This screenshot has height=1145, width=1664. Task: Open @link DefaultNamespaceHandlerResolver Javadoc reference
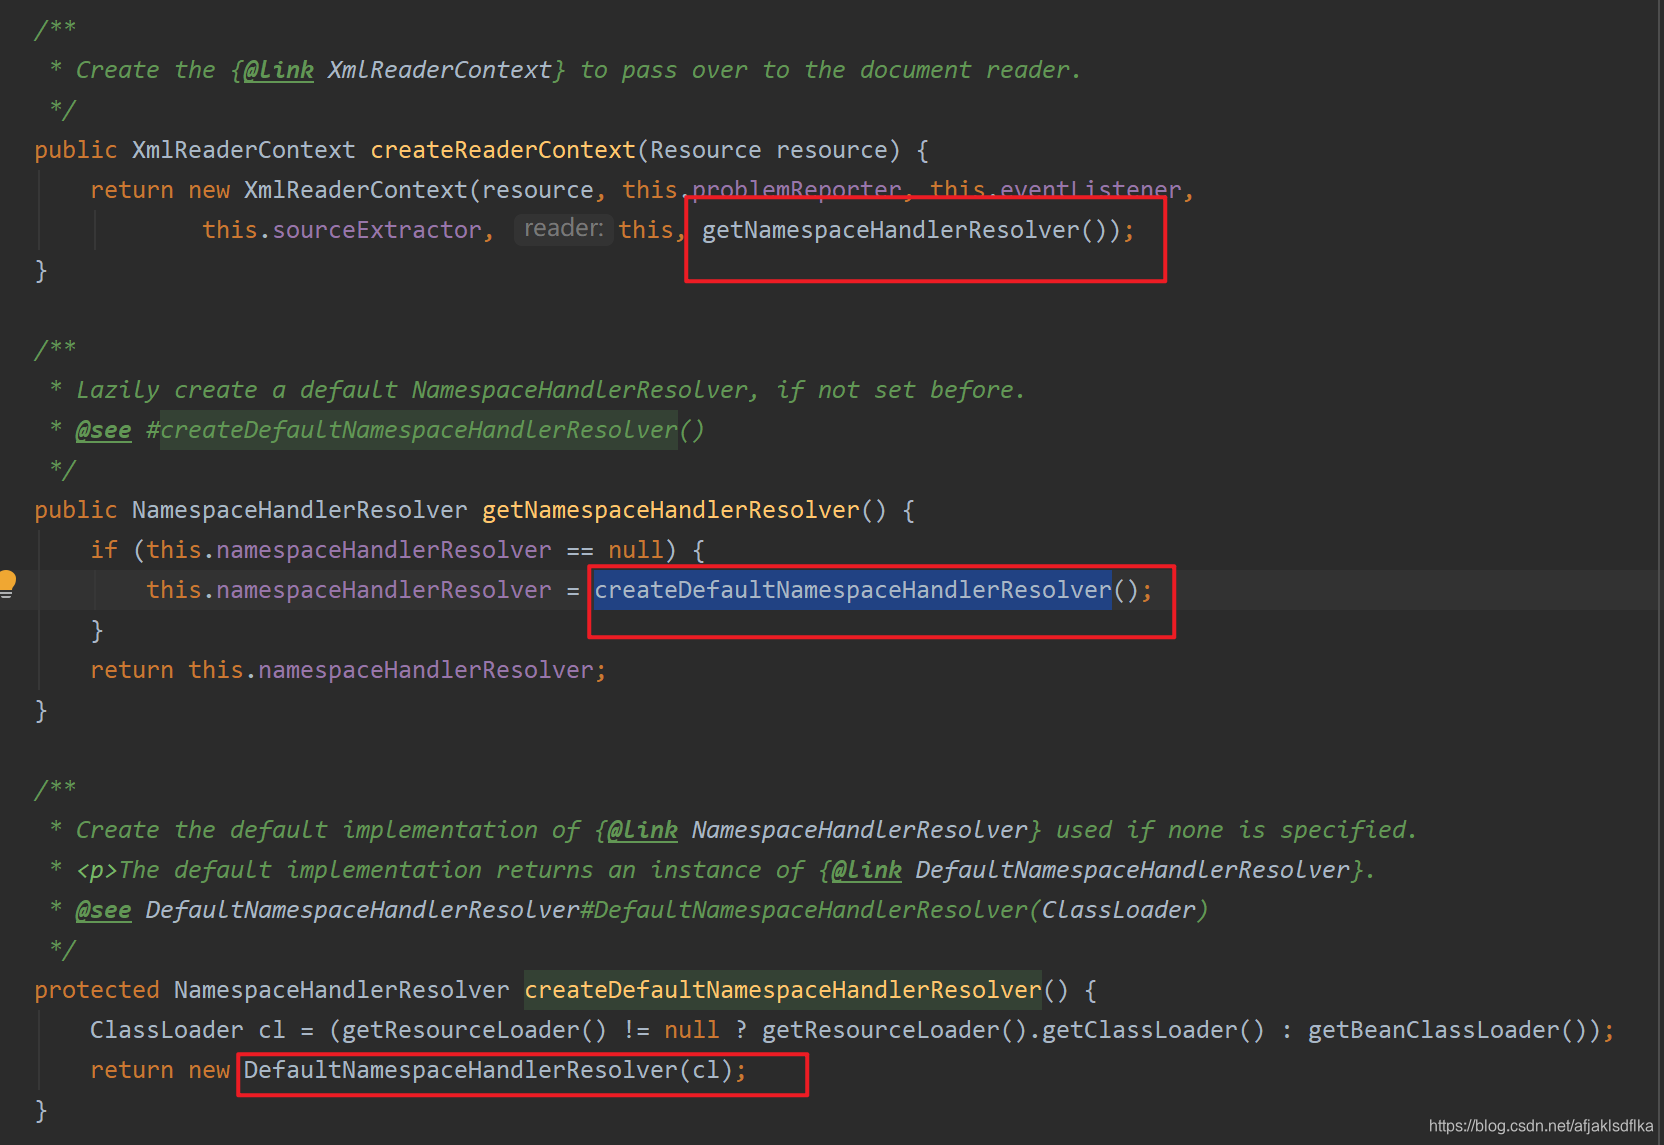(x=1133, y=870)
